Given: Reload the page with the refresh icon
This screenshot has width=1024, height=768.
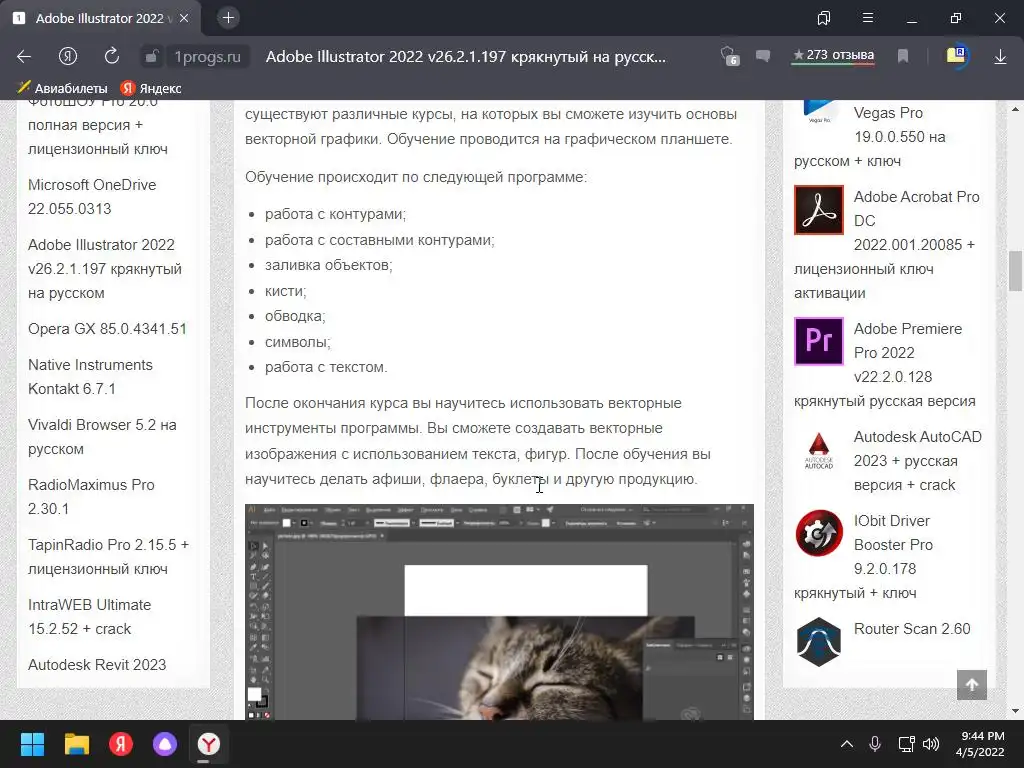Looking at the screenshot, I should pyautogui.click(x=112, y=56).
